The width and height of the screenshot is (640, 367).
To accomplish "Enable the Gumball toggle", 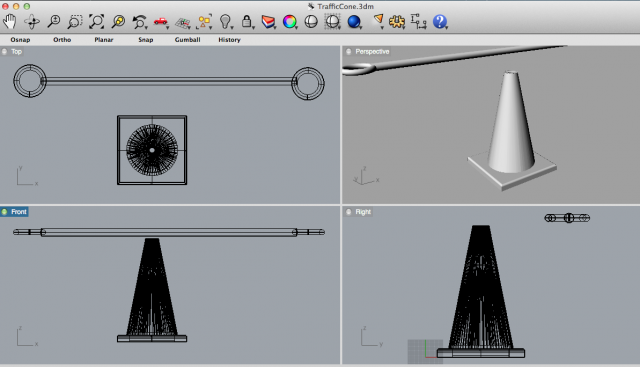I will 187,40.
